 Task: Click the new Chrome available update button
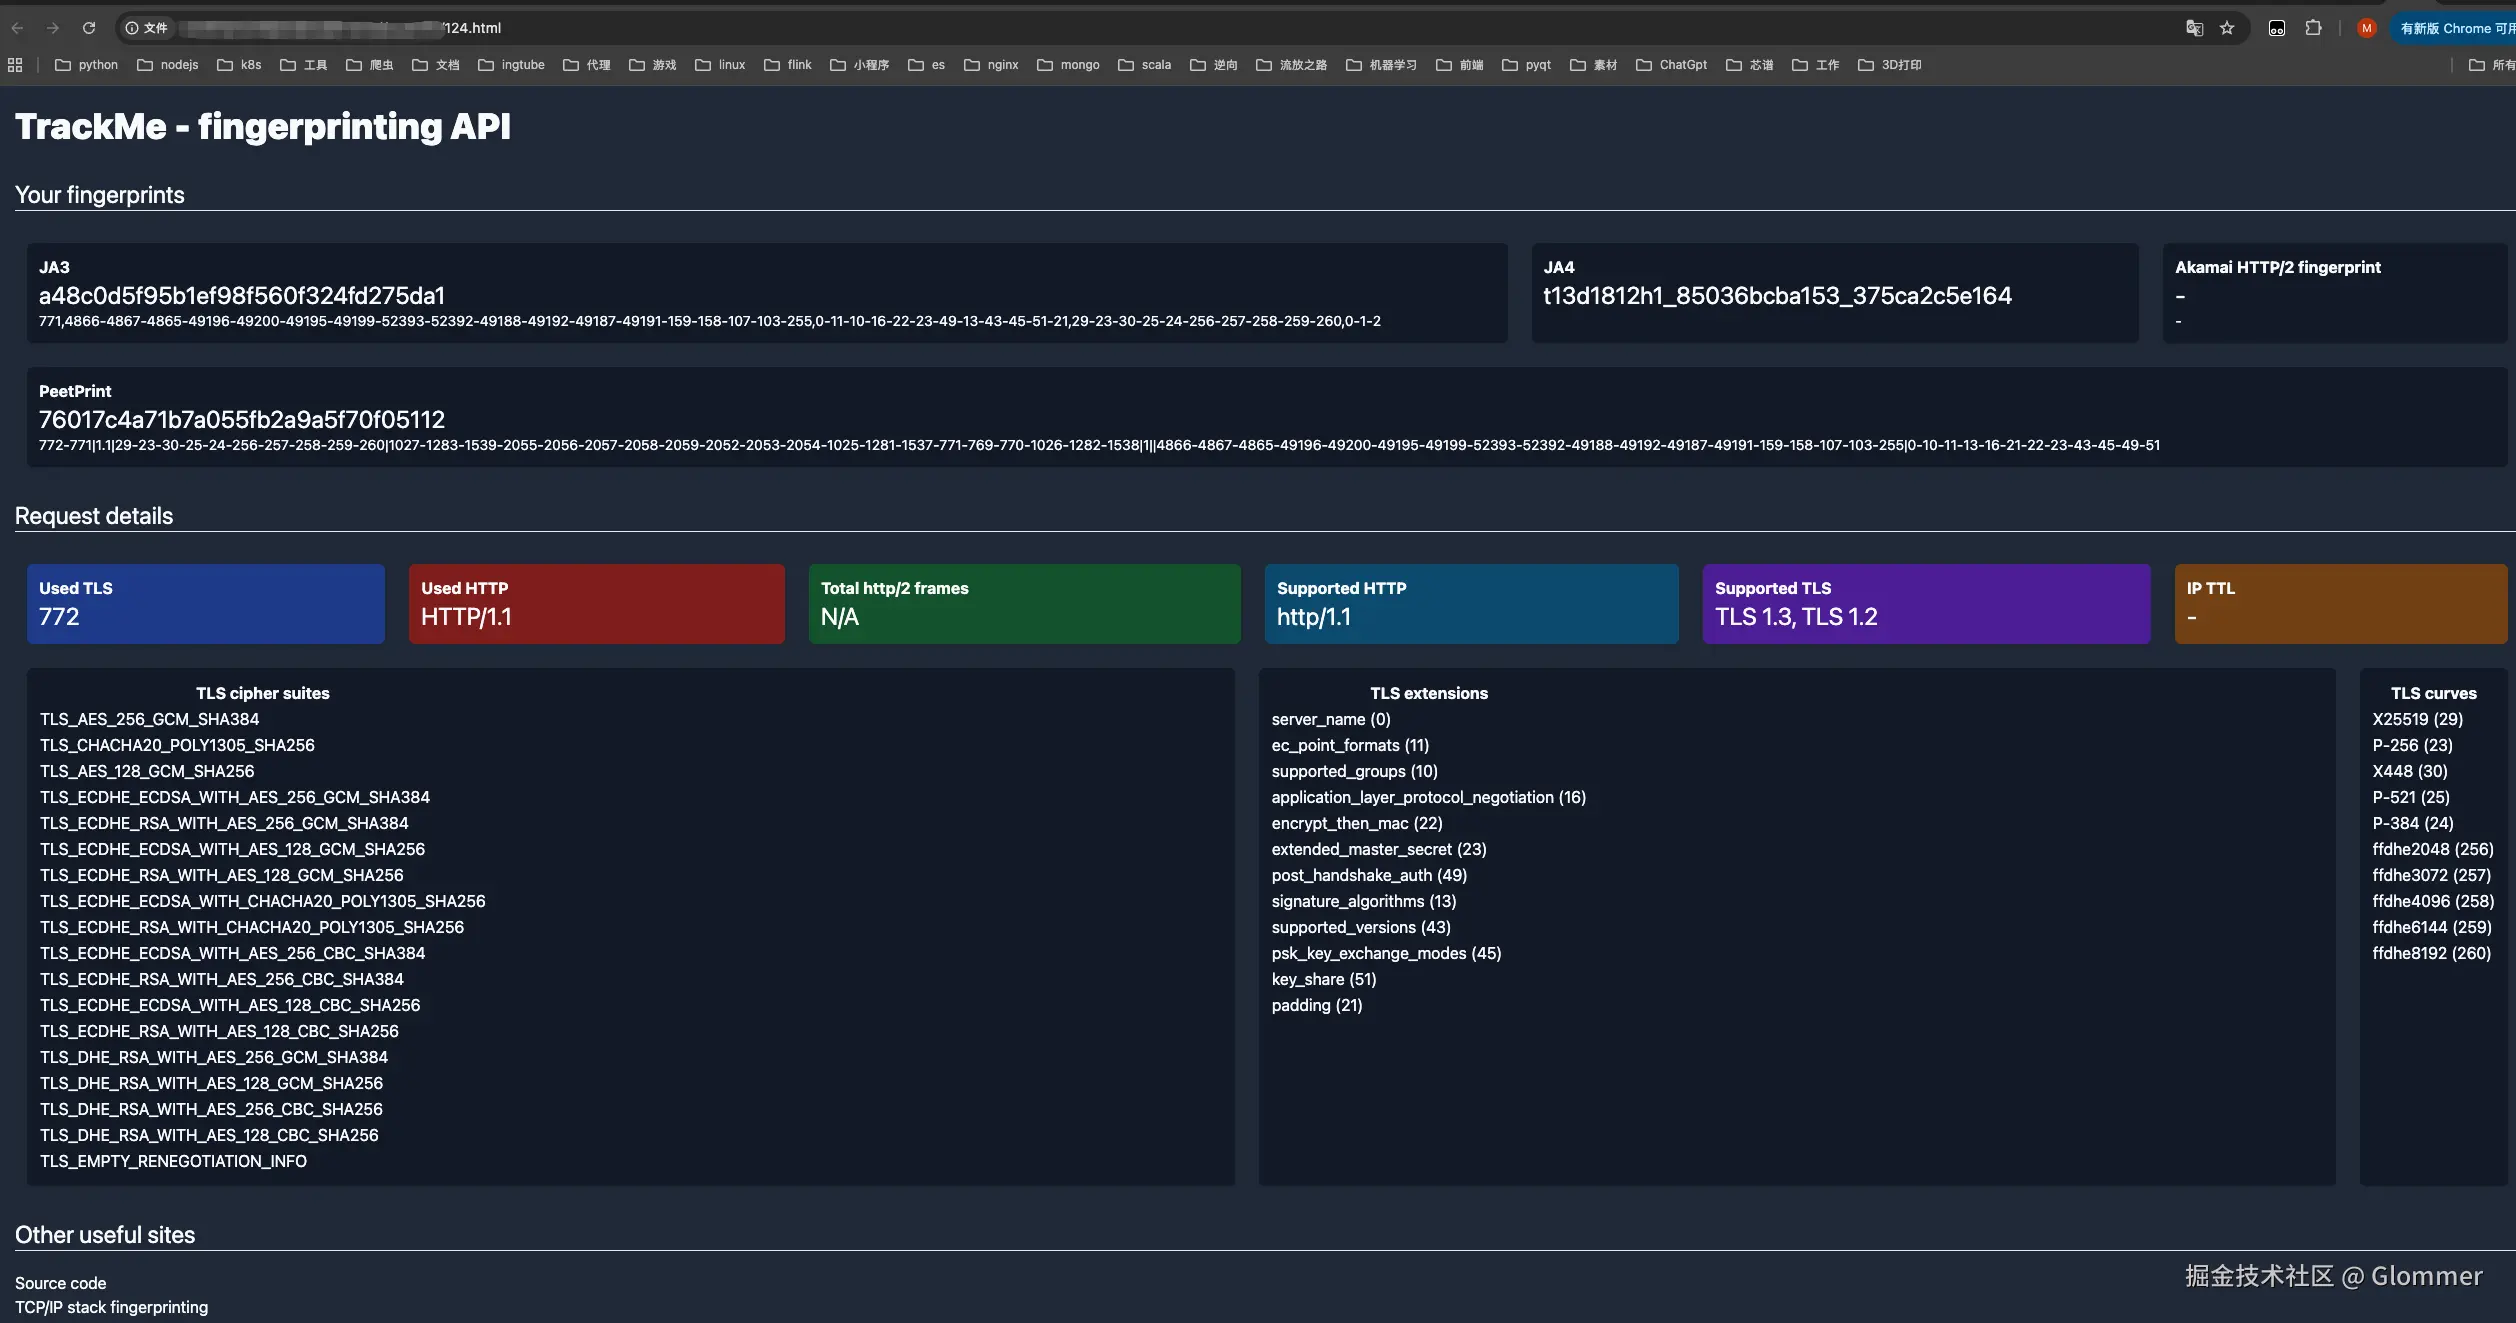tap(2455, 28)
